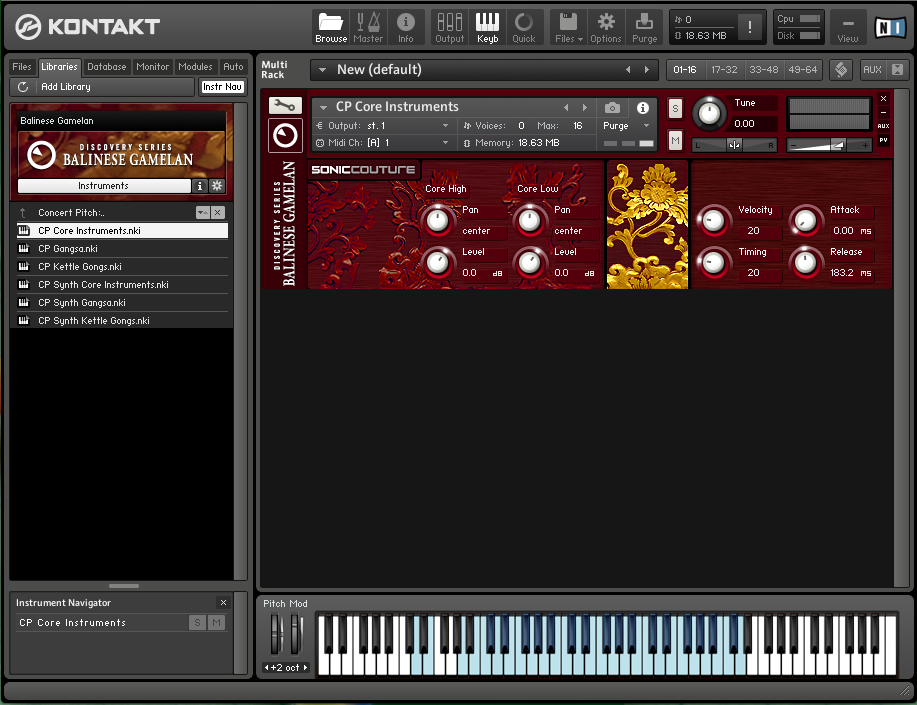Screen dimensions: 917x705
Task: Open the Options gear icon
Action: coord(605,27)
